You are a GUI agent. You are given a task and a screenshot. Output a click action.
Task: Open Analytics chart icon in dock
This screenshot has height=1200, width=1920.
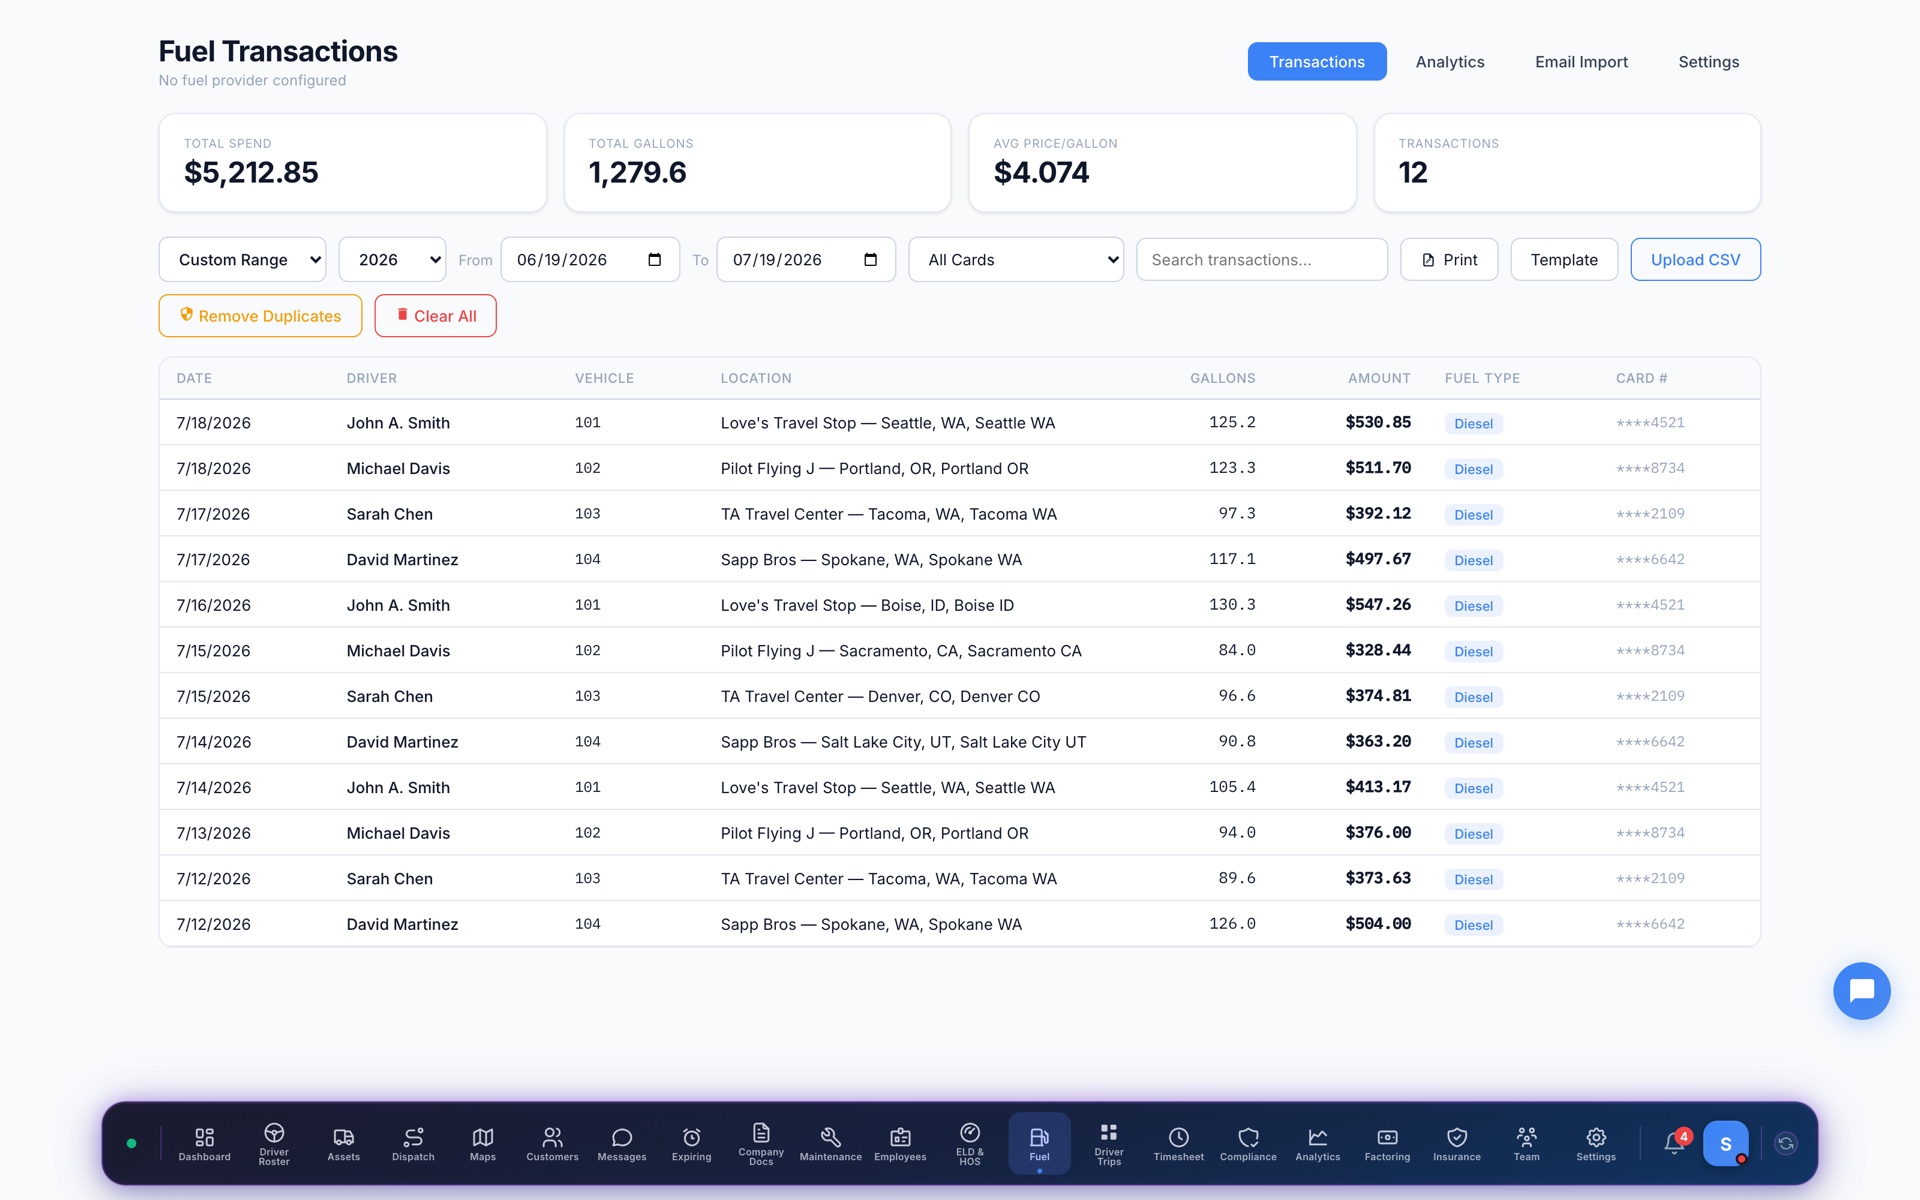[1318, 1143]
